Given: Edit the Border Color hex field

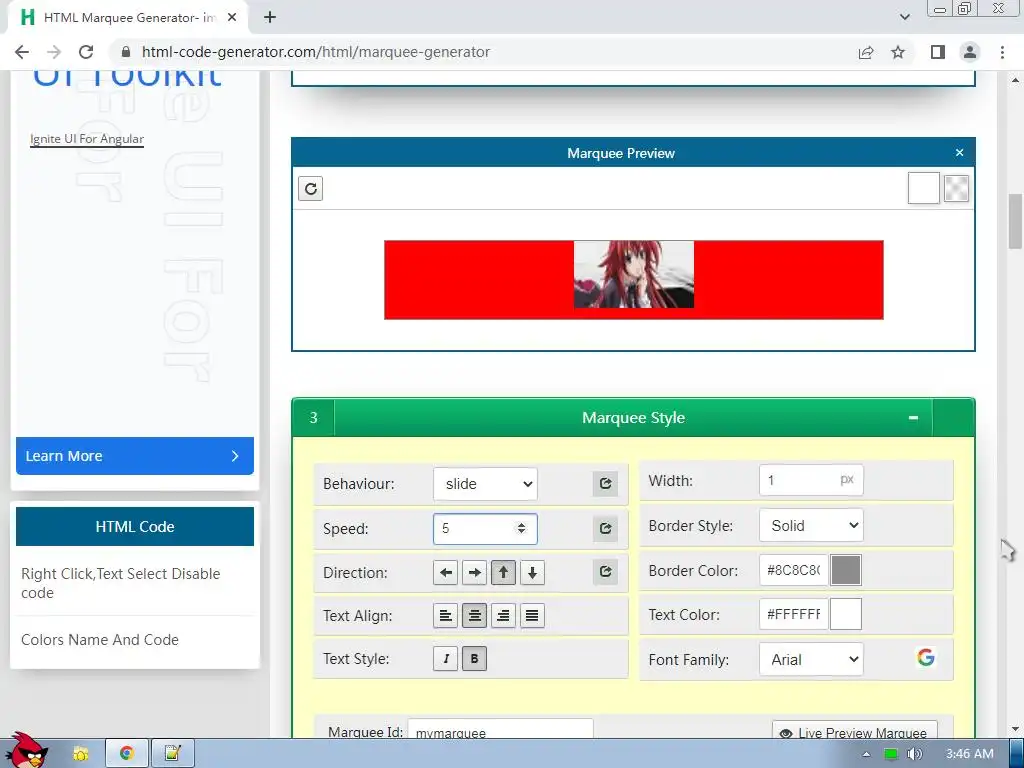Looking at the screenshot, I should 793,570.
